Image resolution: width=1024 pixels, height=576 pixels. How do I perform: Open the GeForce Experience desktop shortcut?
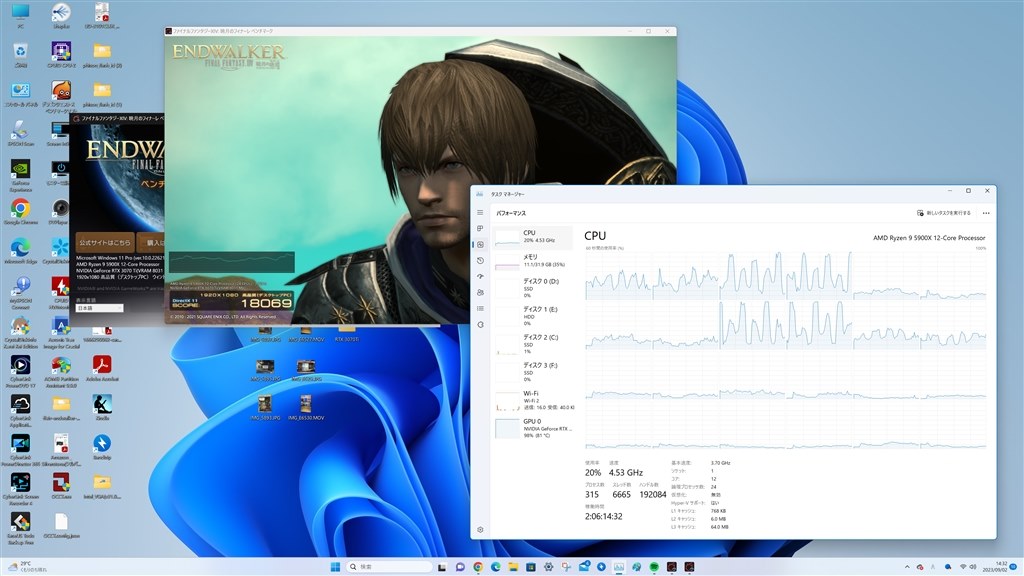(20, 175)
